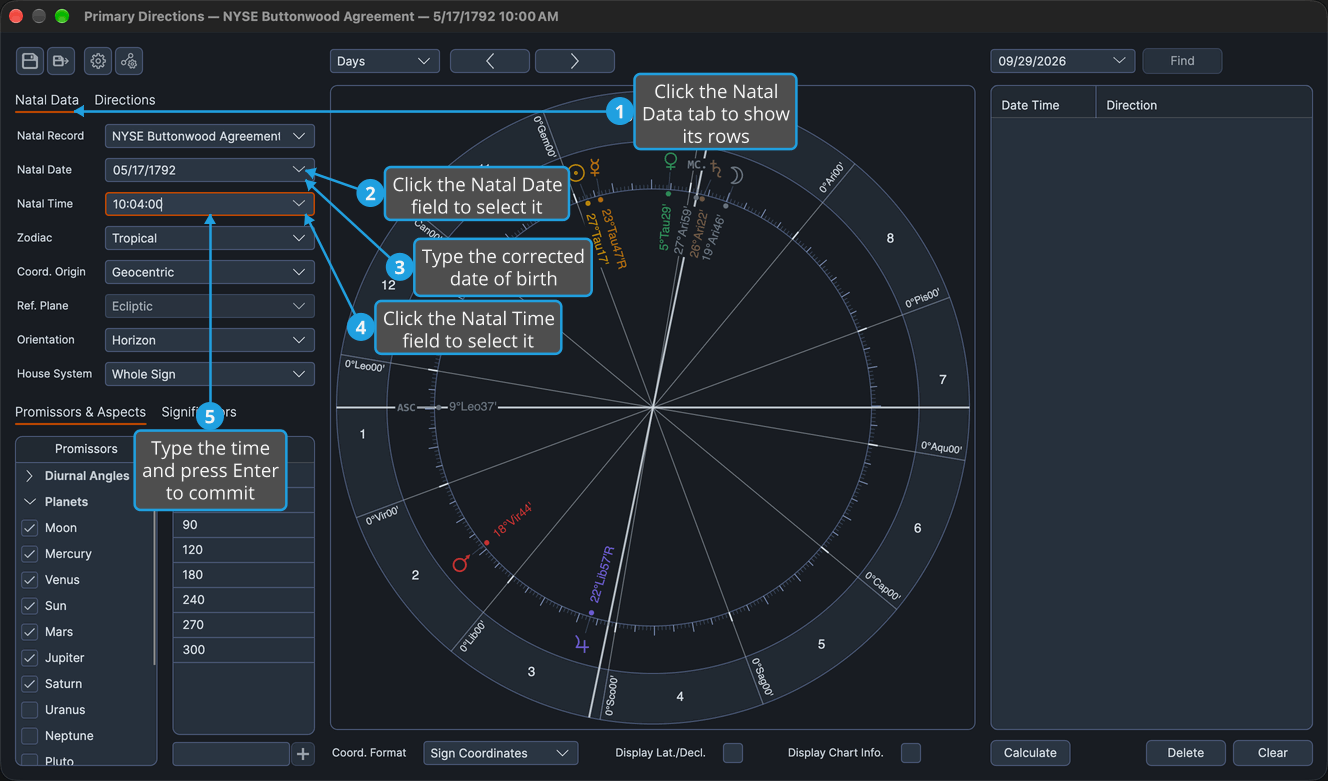Click the Find button
The height and width of the screenshot is (781, 1328).
1182,61
